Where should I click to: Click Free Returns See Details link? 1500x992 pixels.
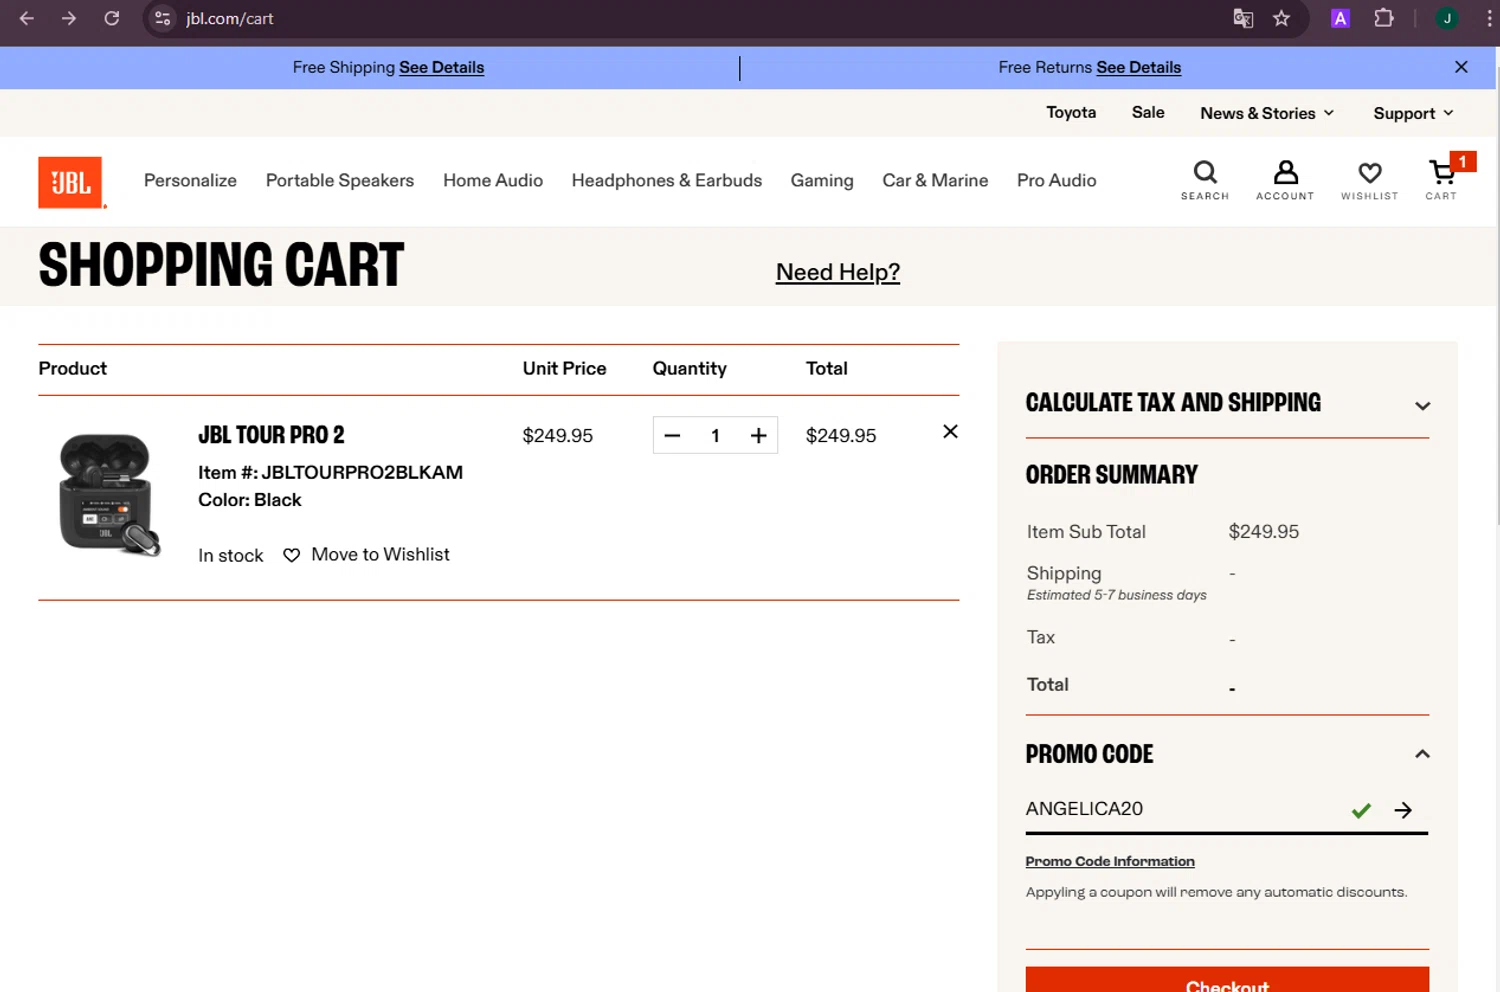pos(1139,67)
